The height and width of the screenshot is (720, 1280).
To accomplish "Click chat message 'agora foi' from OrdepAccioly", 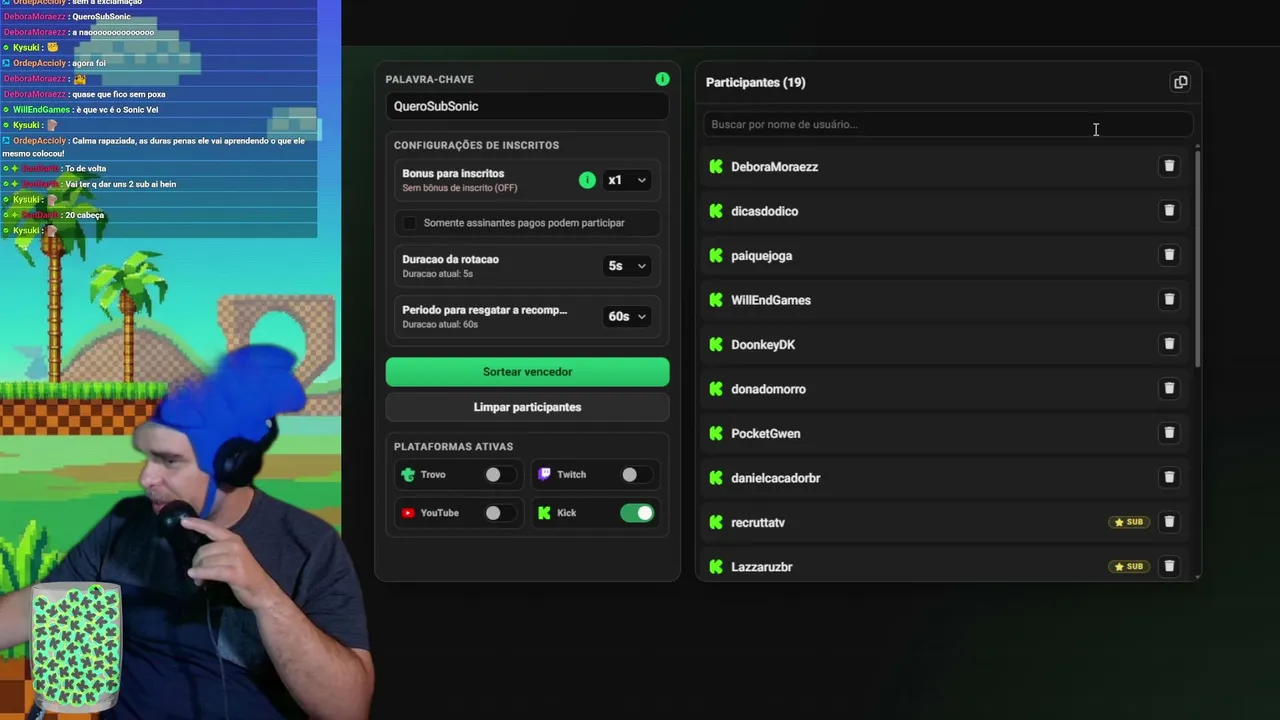I will [89, 63].
